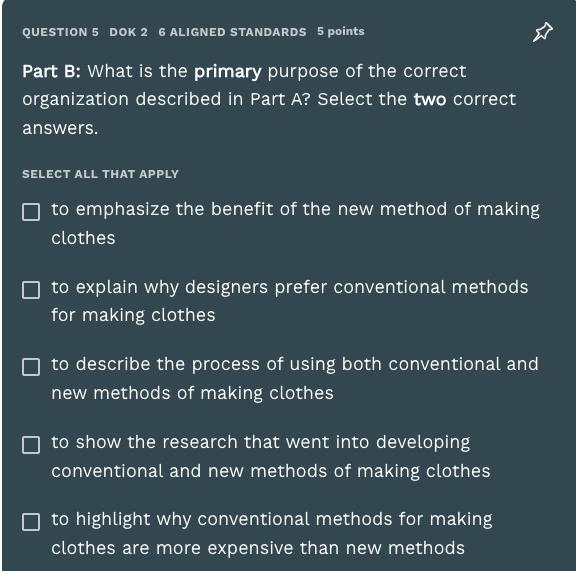The height and width of the screenshot is (571, 576).
Task: Enable the checkbox about showing the research
Action: coord(31,445)
